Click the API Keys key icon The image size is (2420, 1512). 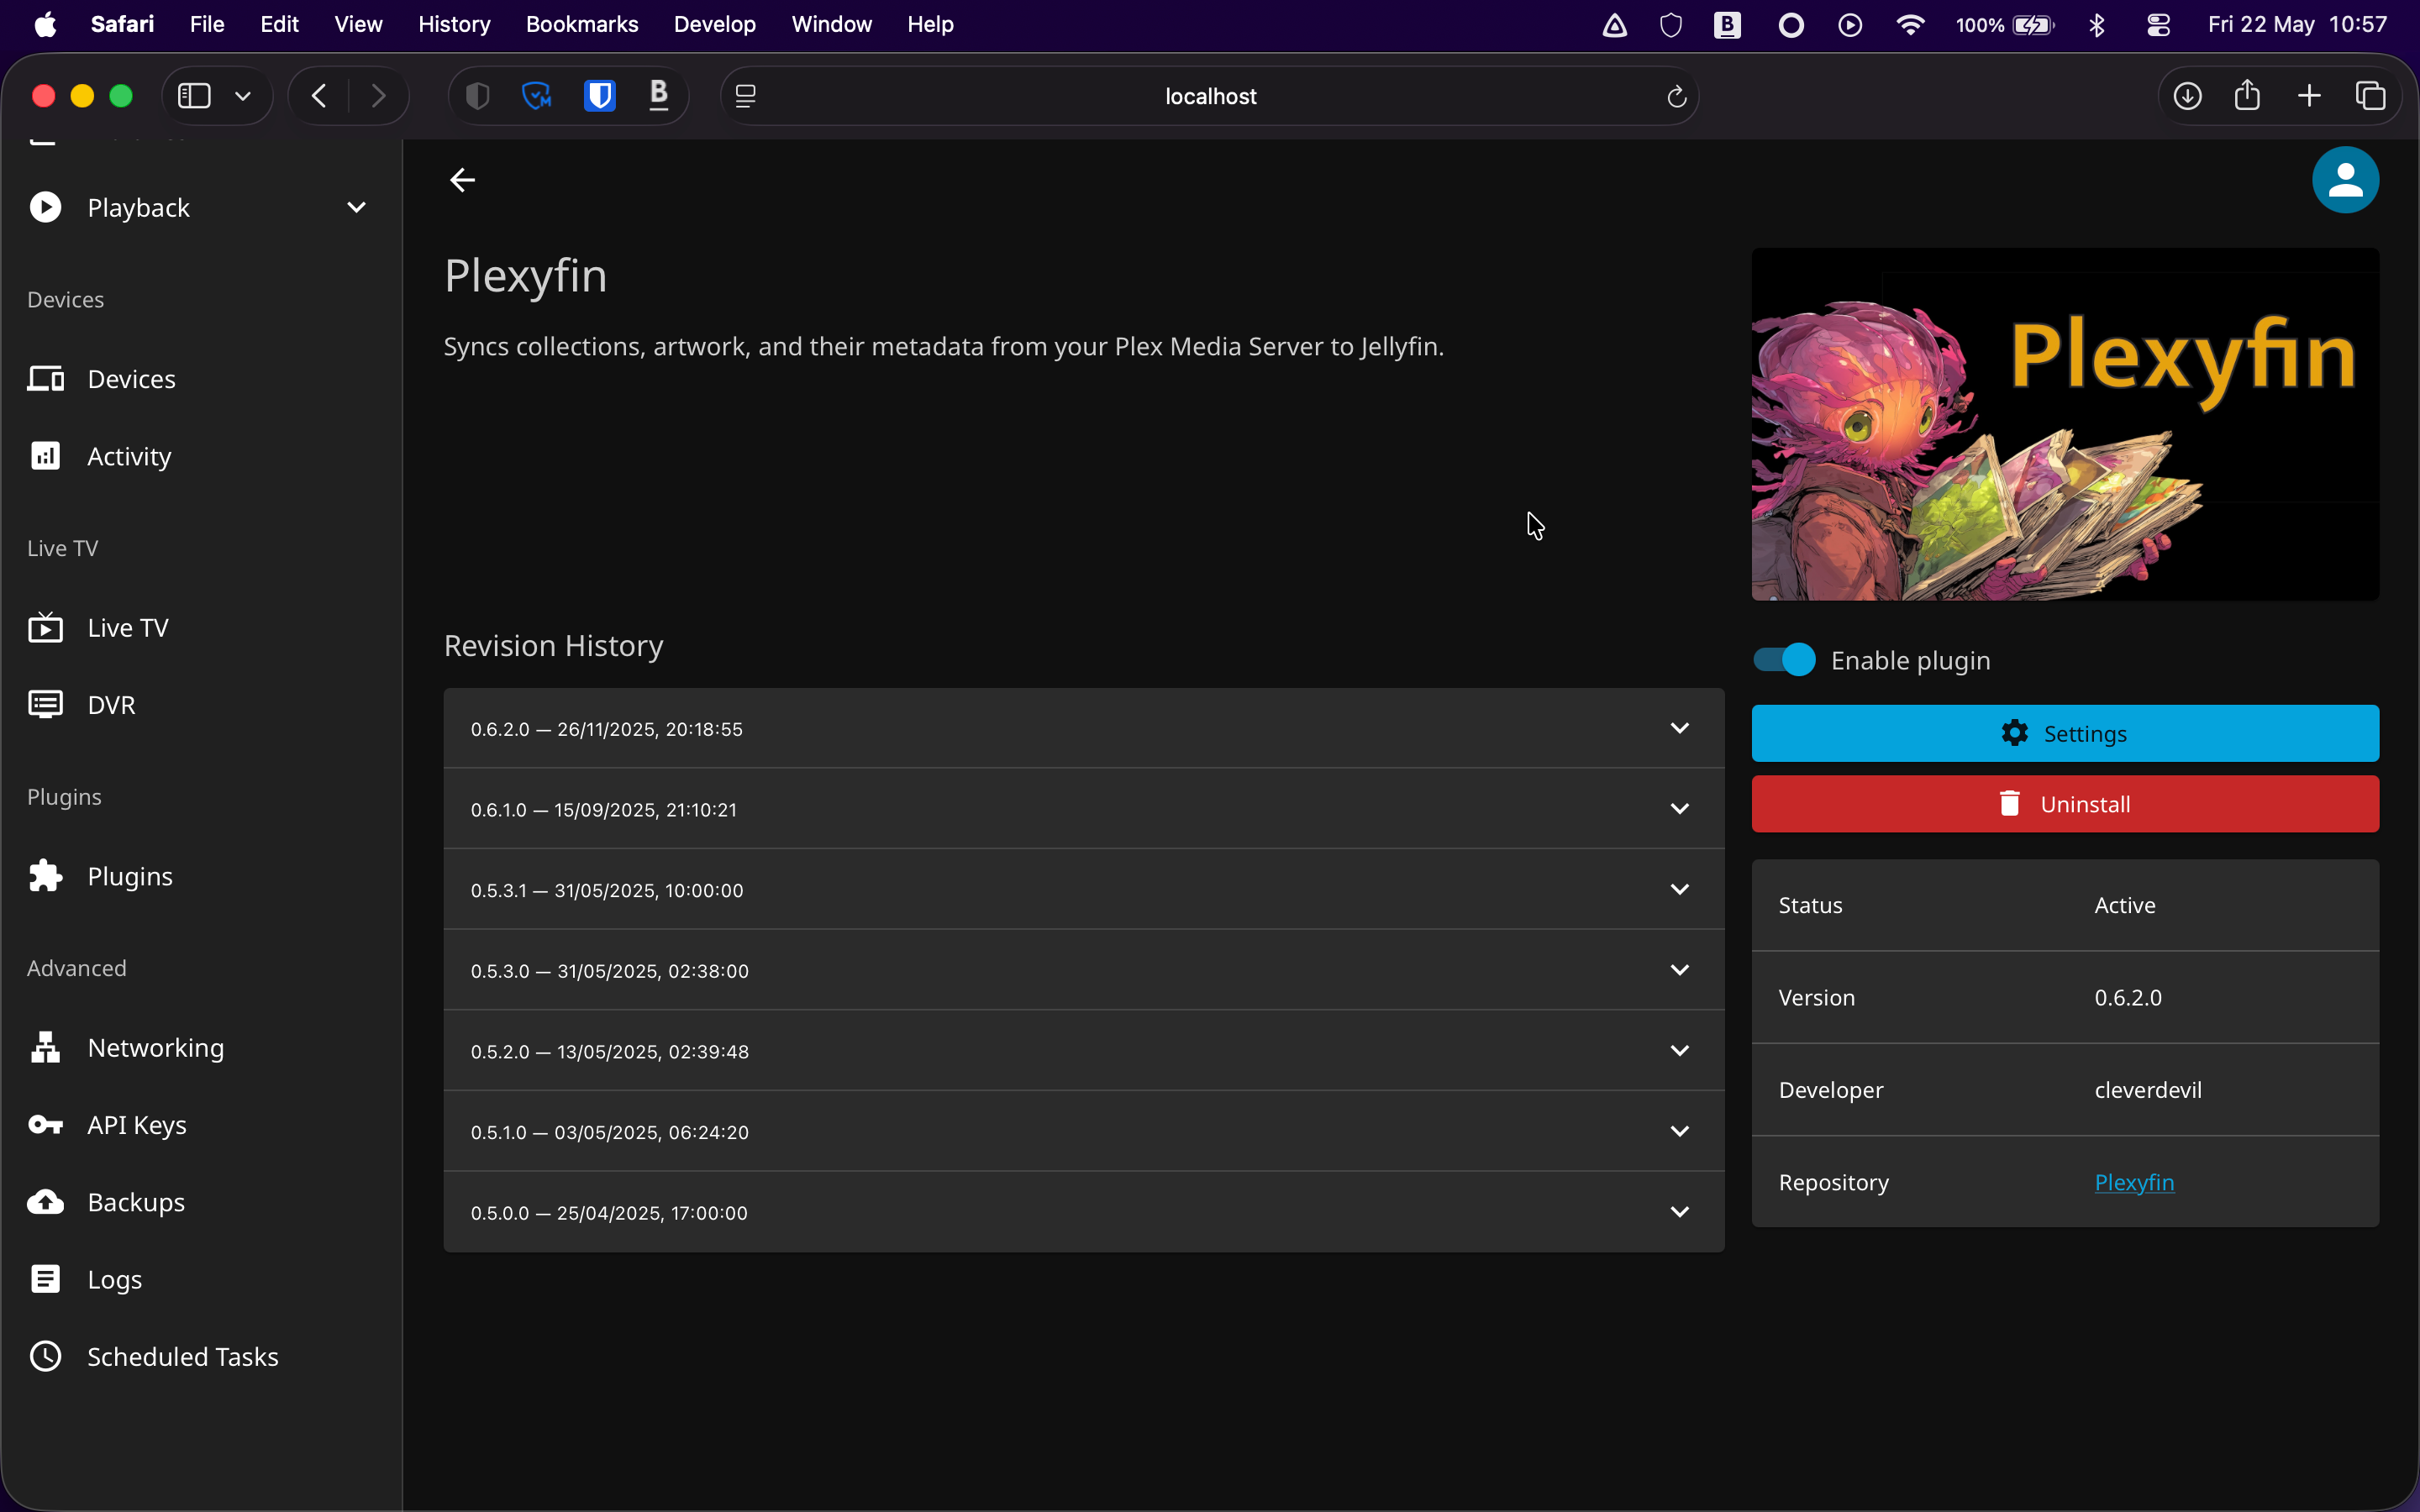(45, 1125)
